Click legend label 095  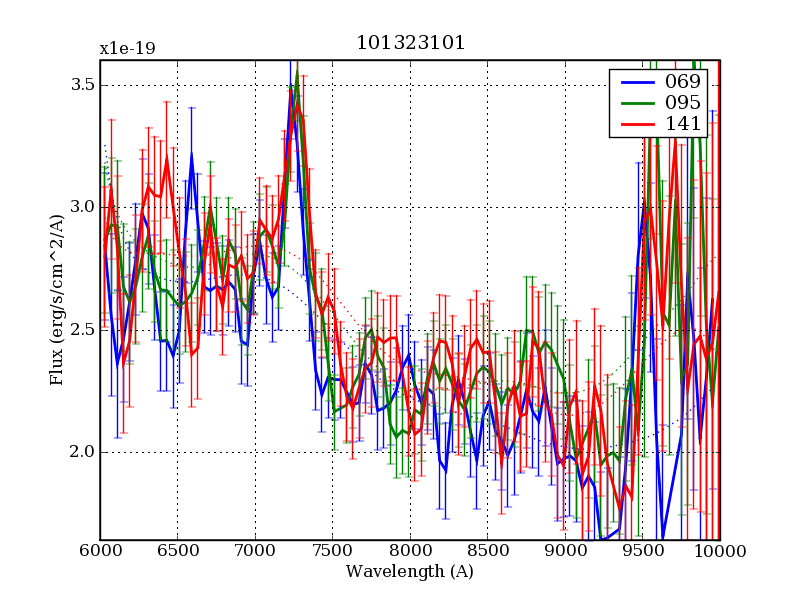coord(682,103)
